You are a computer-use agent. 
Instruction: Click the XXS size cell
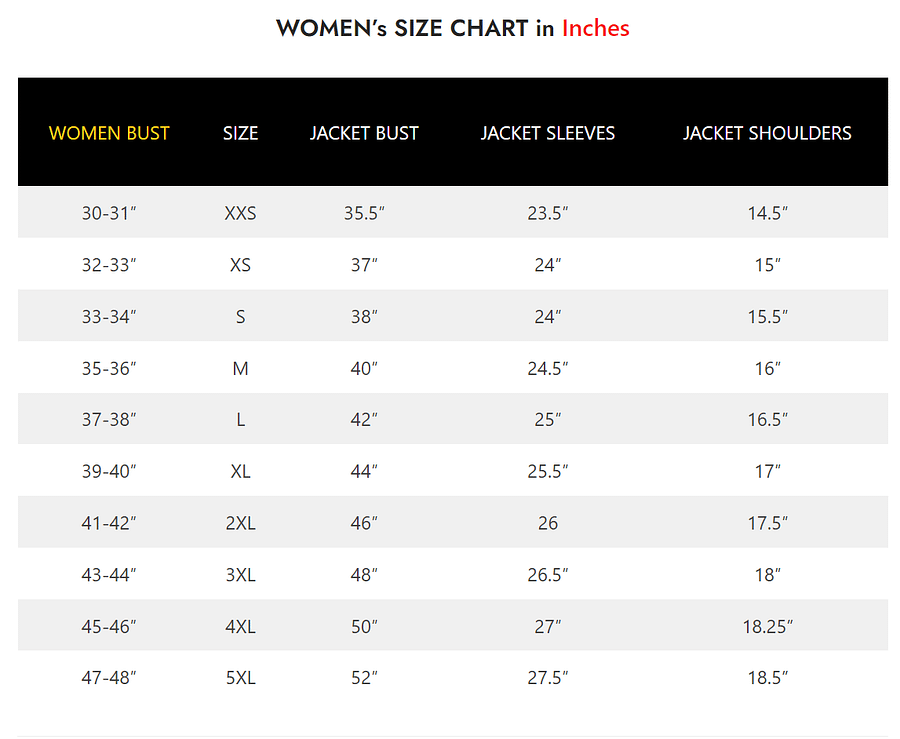point(240,213)
